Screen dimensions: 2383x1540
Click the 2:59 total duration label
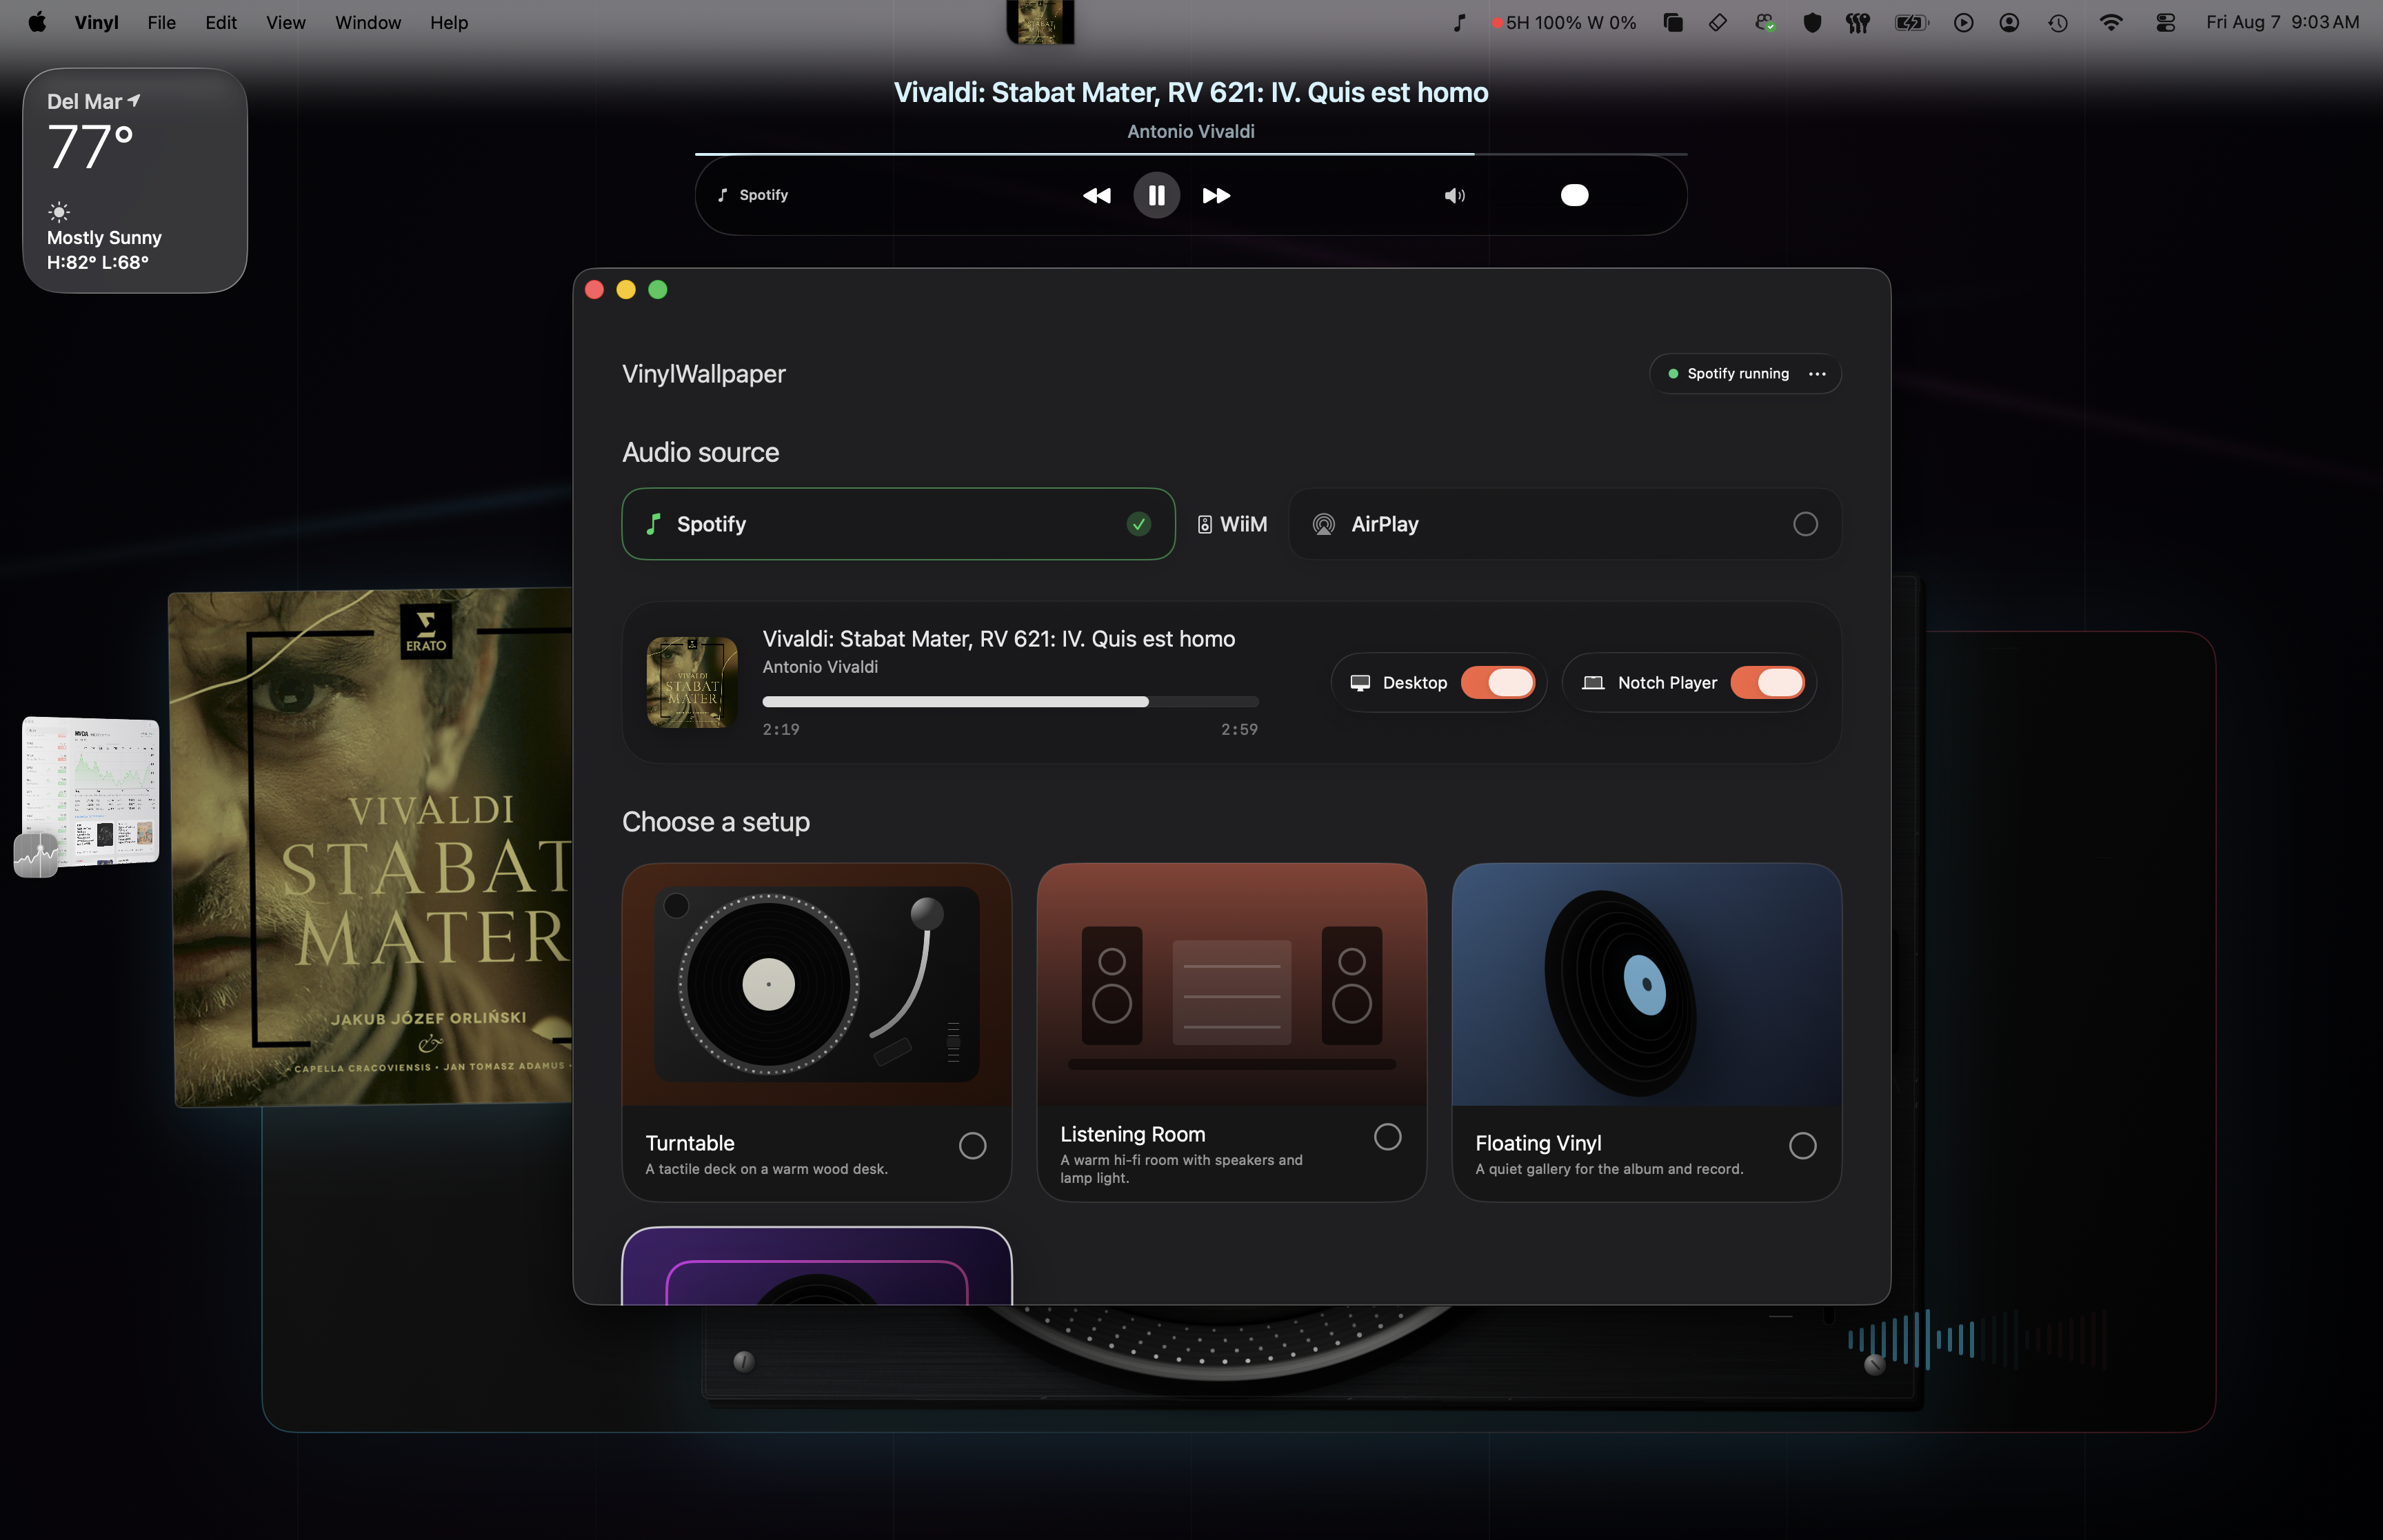[1239, 730]
